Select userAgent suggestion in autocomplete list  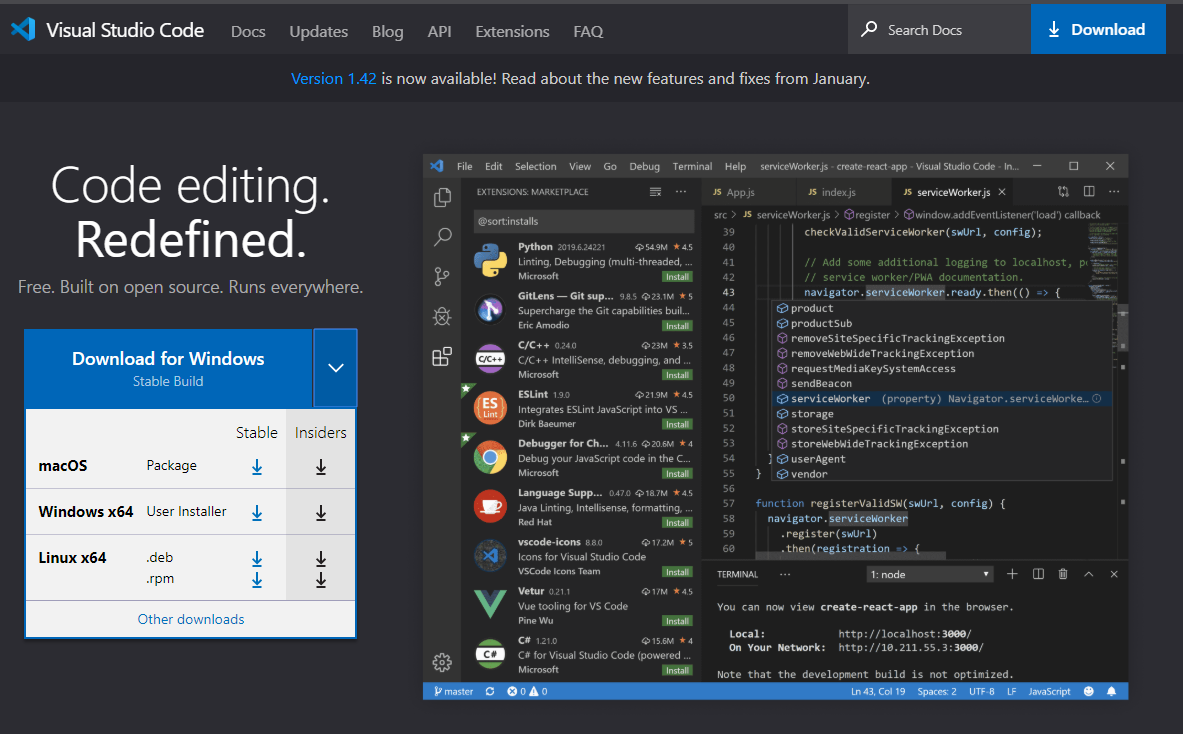pyautogui.click(x=940, y=459)
